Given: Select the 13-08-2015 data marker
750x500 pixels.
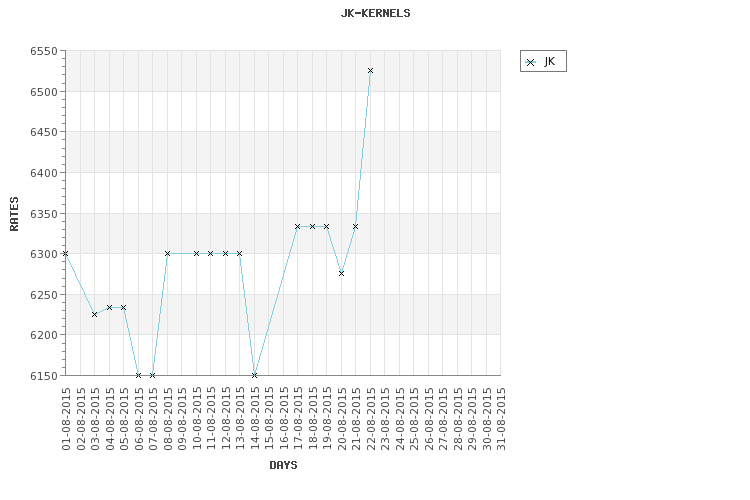Looking at the screenshot, I should pyautogui.click(x=240, y=253).
